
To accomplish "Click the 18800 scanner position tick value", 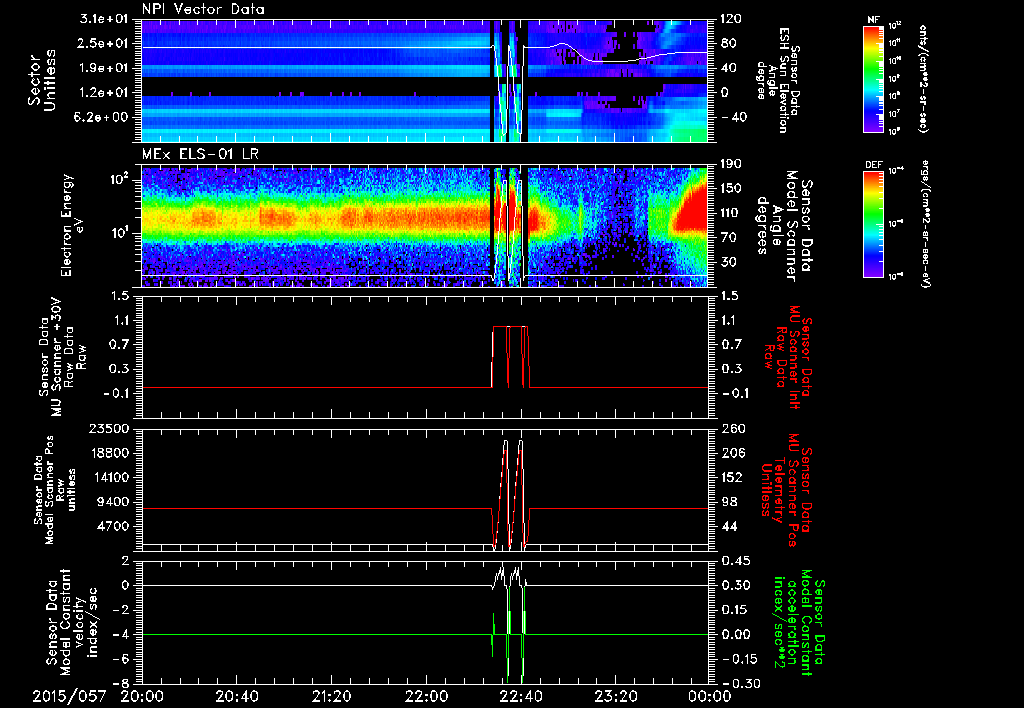I will (108, 453).
